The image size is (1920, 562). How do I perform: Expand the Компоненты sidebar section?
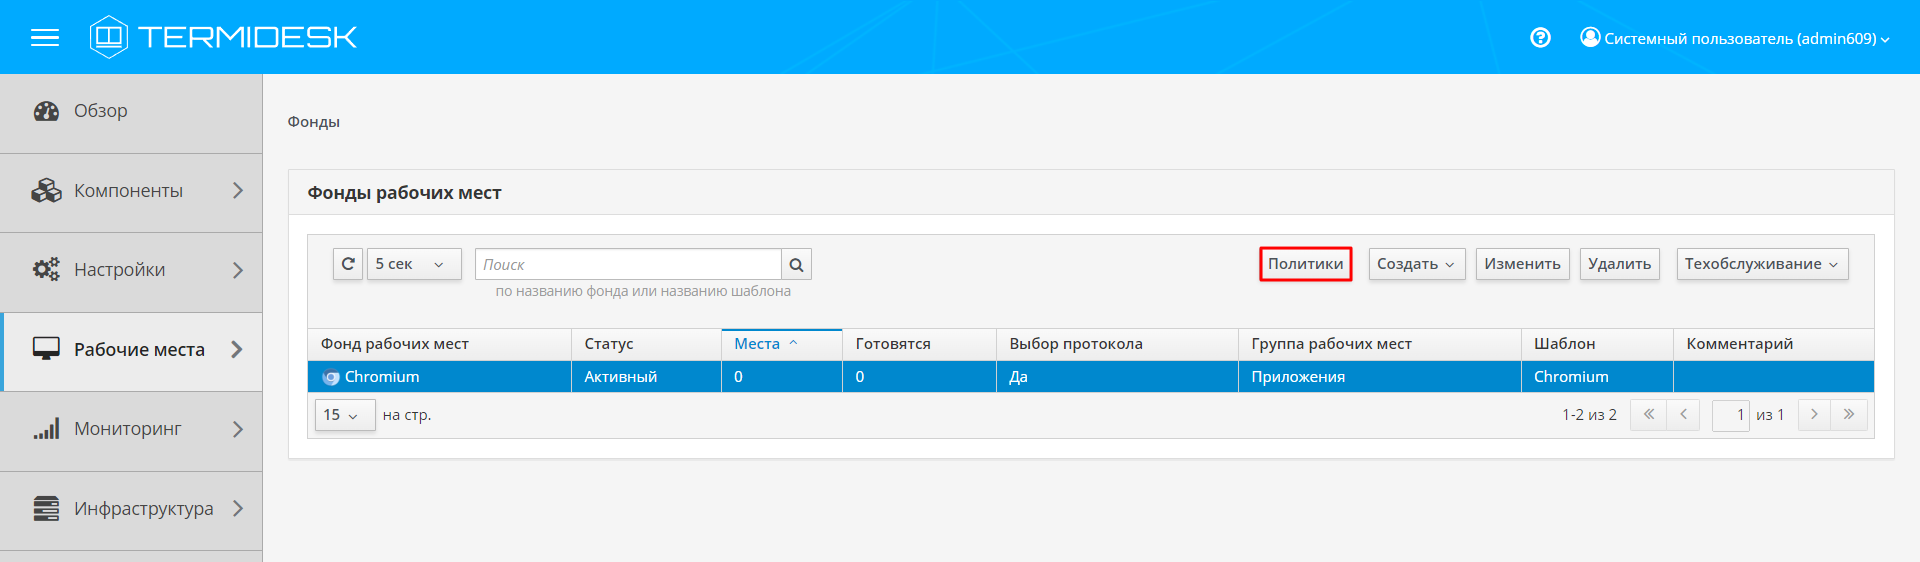coord(131,192)
